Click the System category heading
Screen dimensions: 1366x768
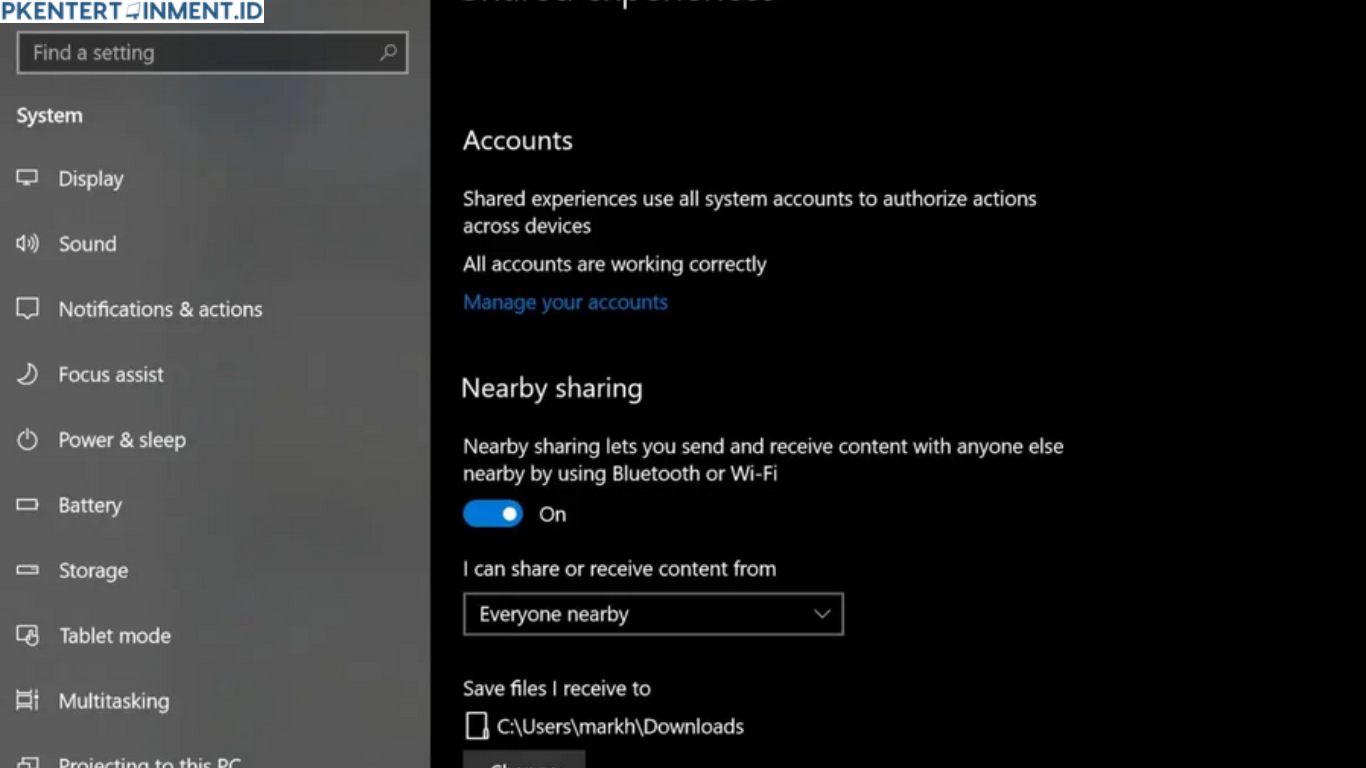click(x=49, y=116)
